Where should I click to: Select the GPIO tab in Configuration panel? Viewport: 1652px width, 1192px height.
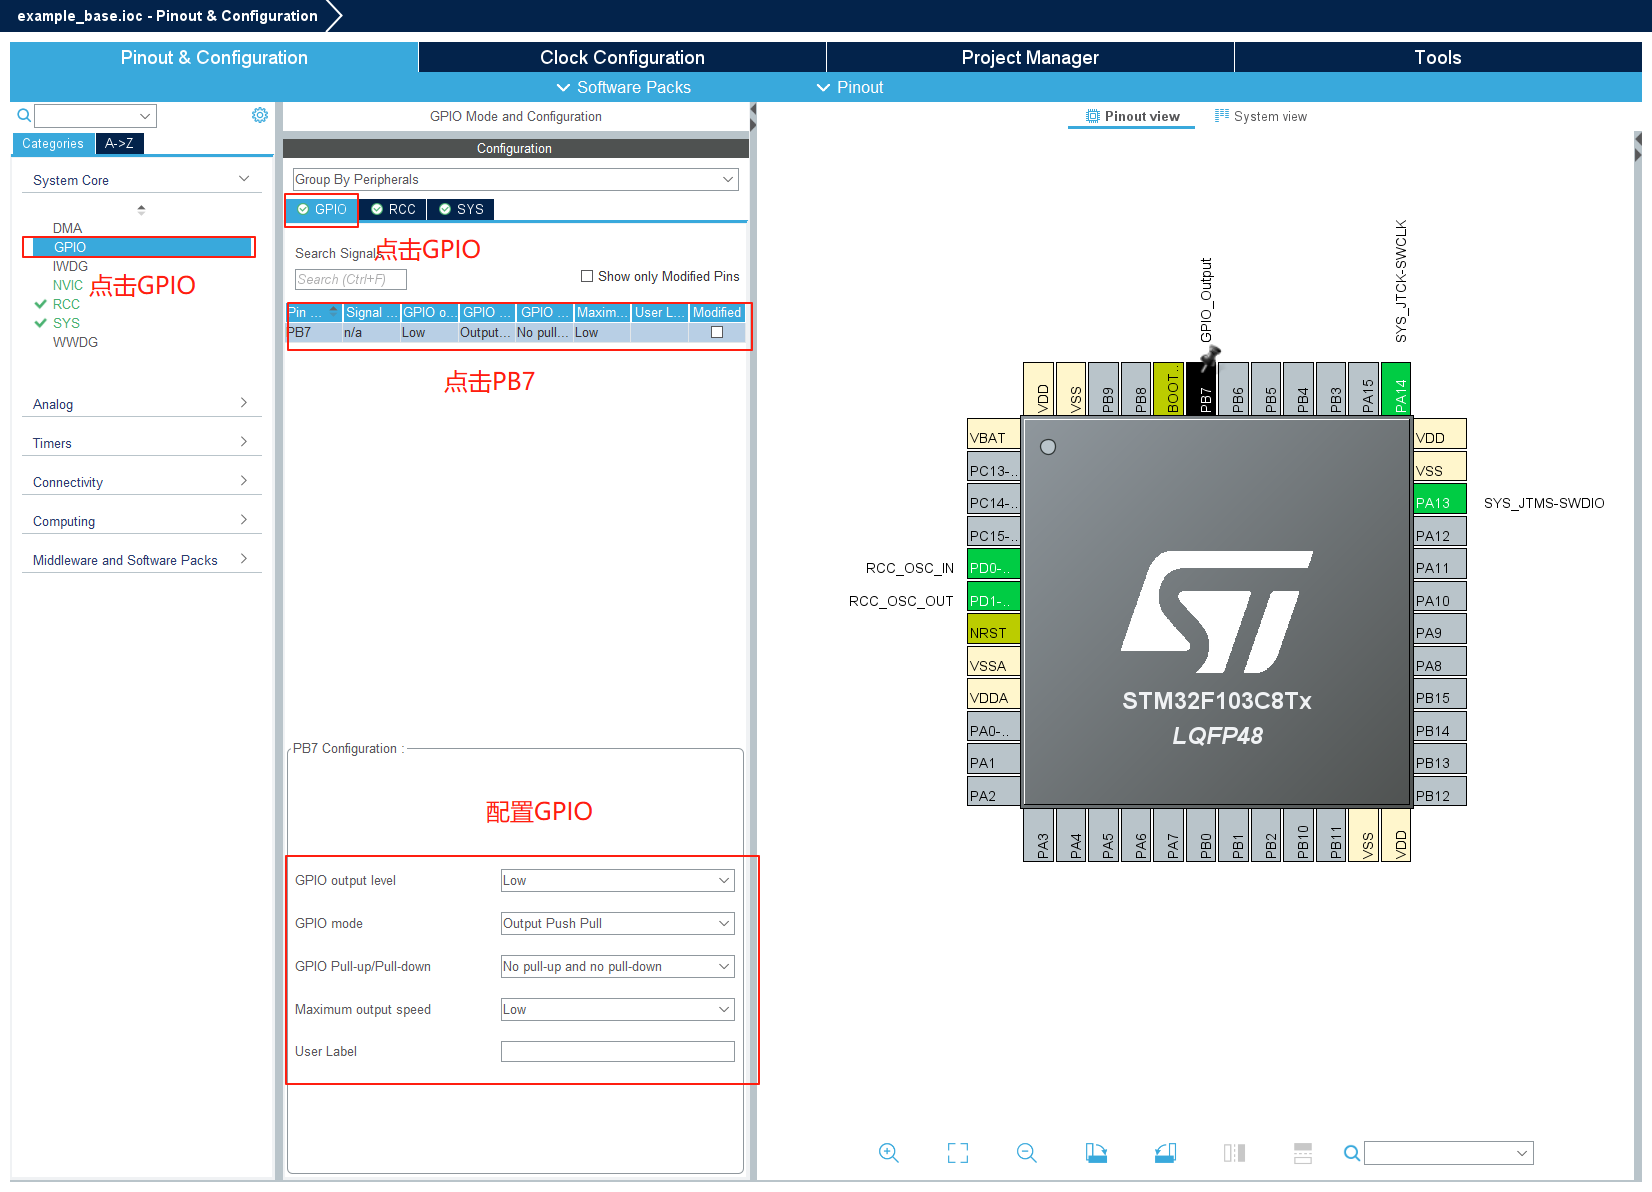pyautogui.click(x=322, y=209)
